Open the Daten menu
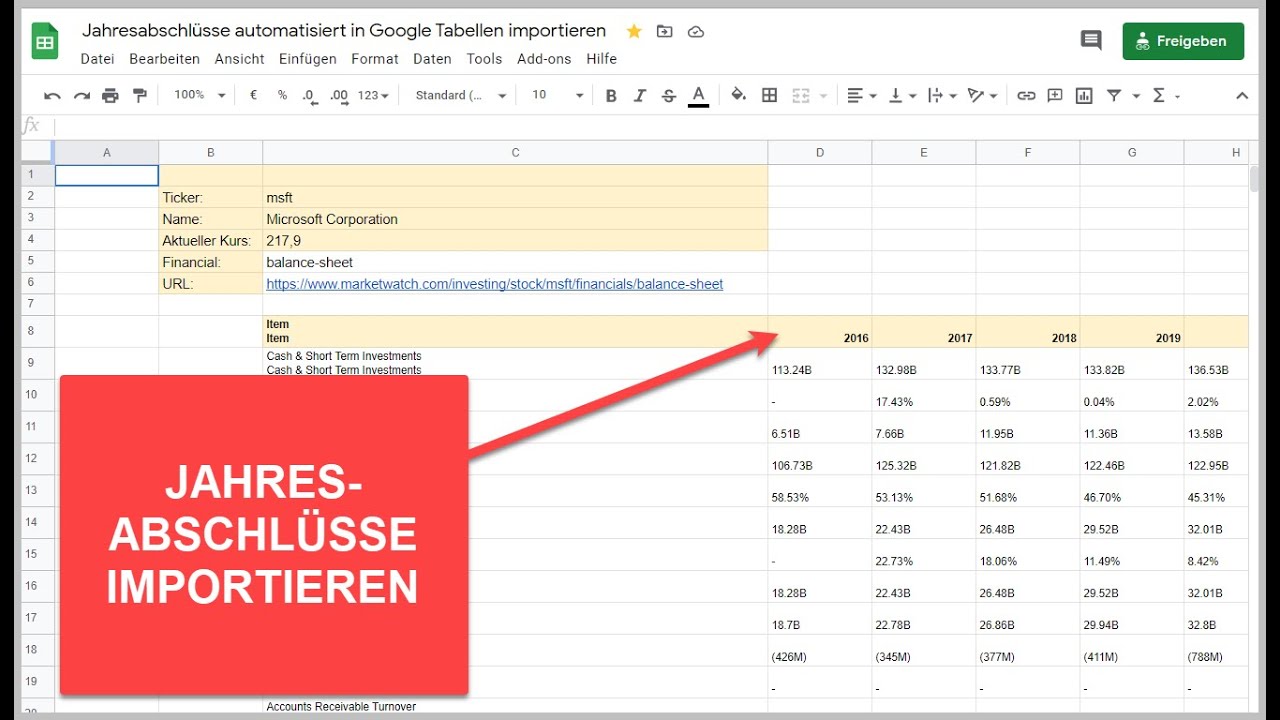This screenshot has width=1280, height=720. point(432,59)
